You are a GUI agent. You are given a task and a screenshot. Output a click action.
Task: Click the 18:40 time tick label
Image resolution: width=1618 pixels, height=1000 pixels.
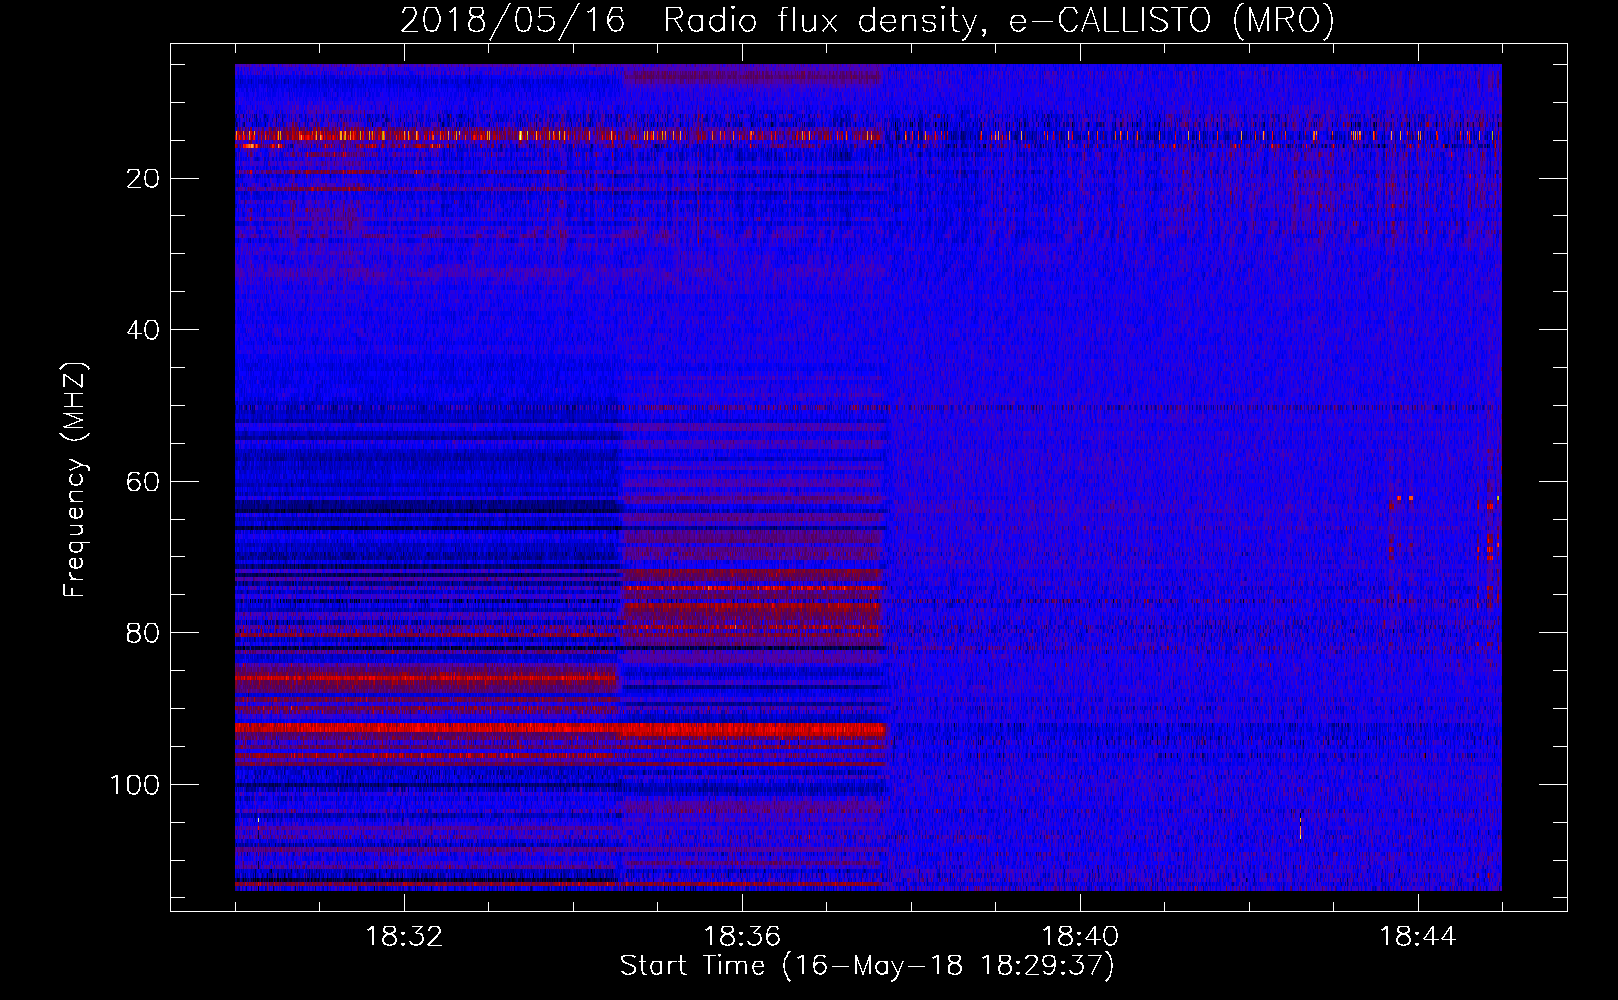[x=1080, y=937]
